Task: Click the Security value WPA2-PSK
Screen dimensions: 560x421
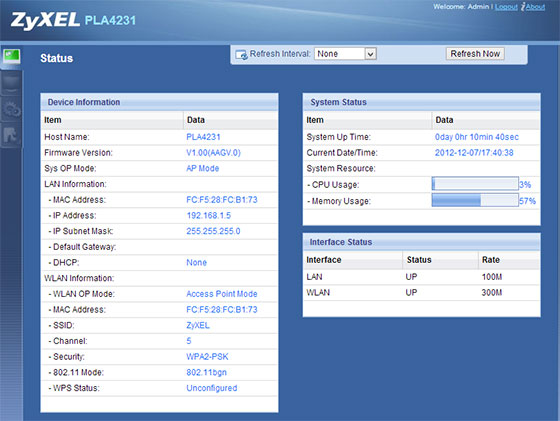Action: point(207,357)
